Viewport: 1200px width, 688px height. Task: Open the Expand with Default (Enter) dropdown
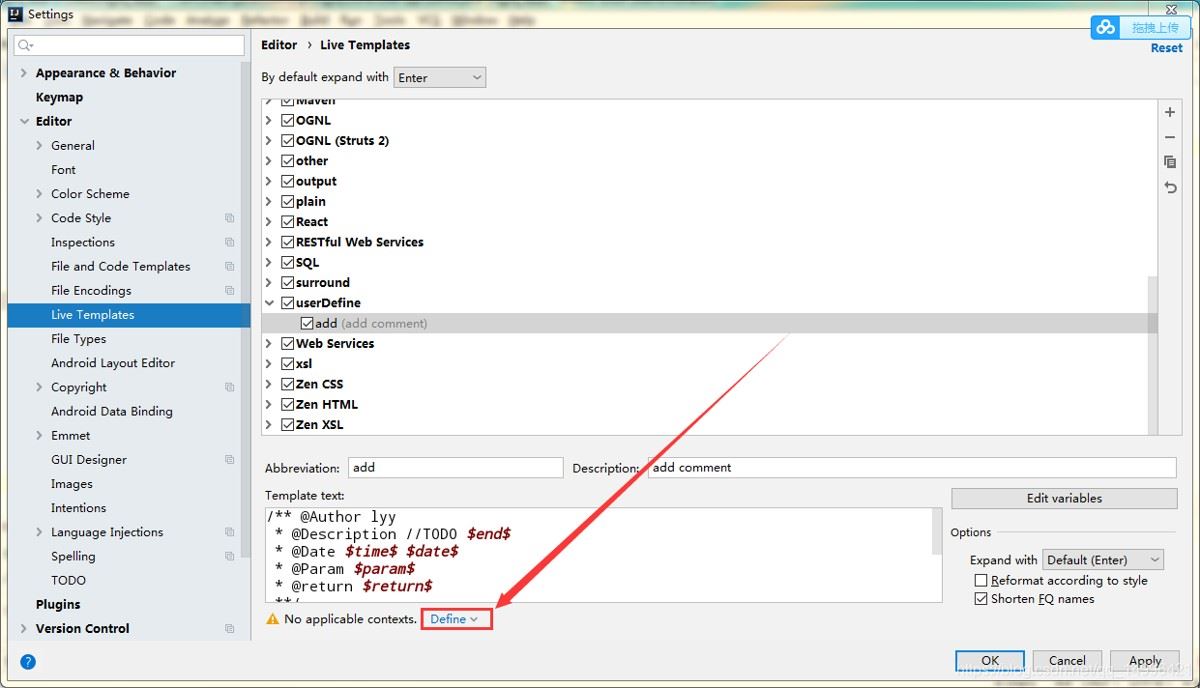click(x=1103, y=560)
